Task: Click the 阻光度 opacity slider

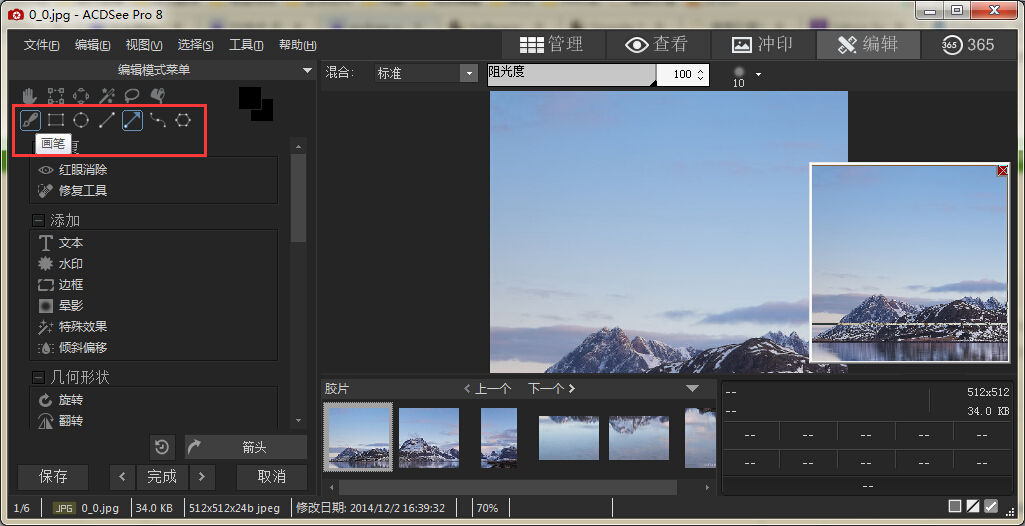Action: click(571, 74)
